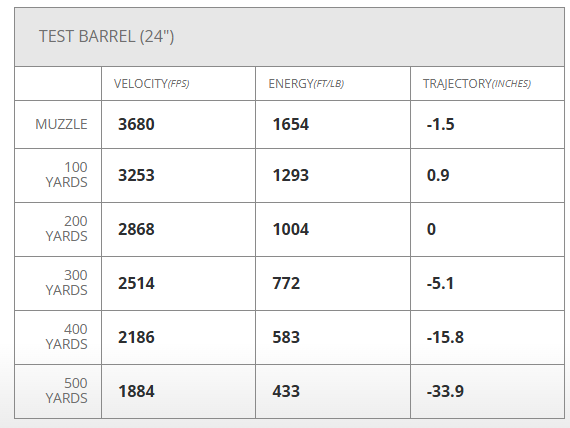The width and height of the screenshot is (570, 428).
Task: Click the 200 YARDS row label
Action: (67, 229)
